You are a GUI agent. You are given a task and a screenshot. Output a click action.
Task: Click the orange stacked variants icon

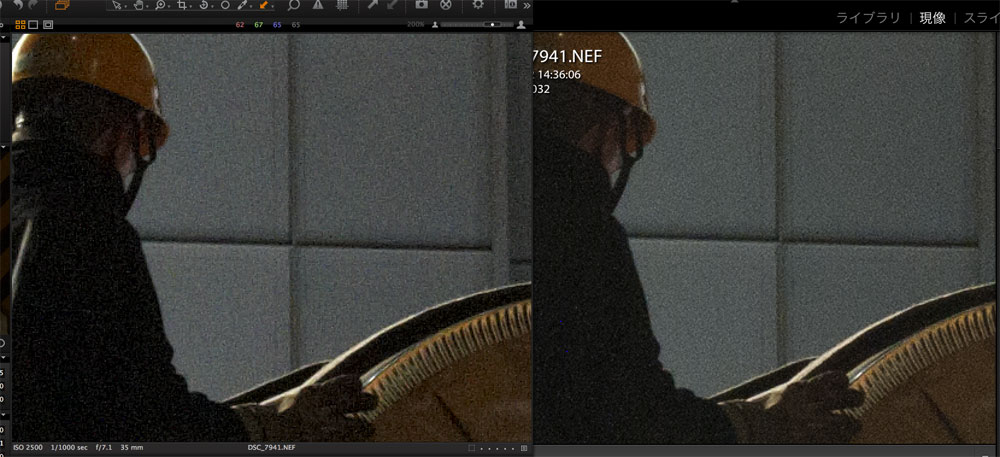tap(62, 4)
